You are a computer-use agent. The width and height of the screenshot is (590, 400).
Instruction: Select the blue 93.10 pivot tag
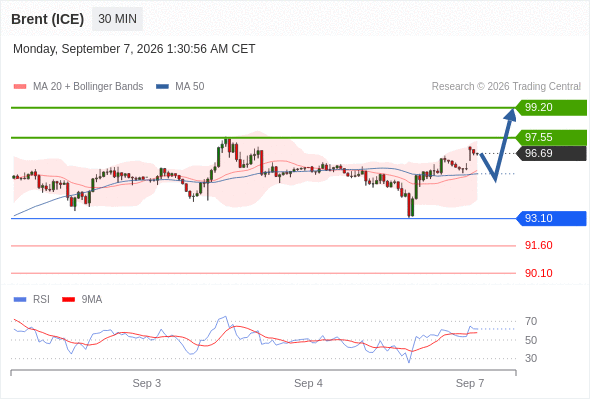551,218
